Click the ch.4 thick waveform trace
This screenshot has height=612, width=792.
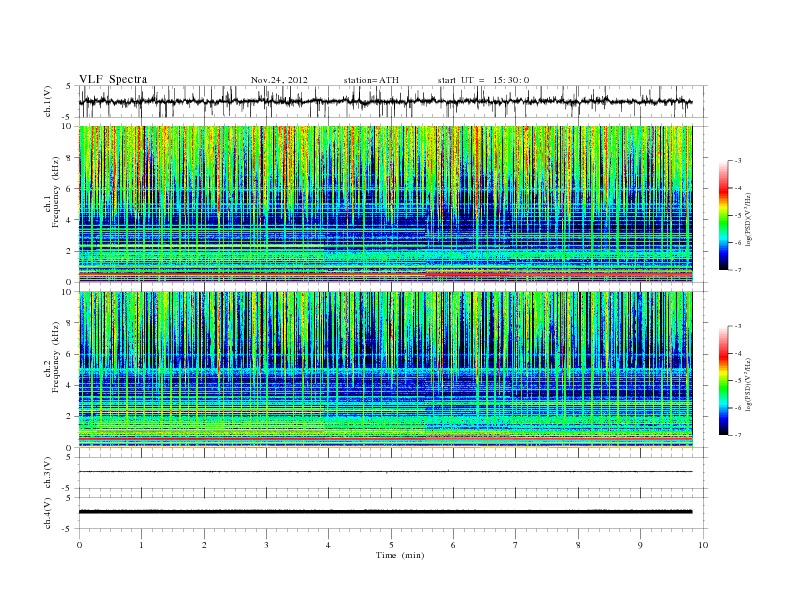pyautogui.click(x=385, y=512)
